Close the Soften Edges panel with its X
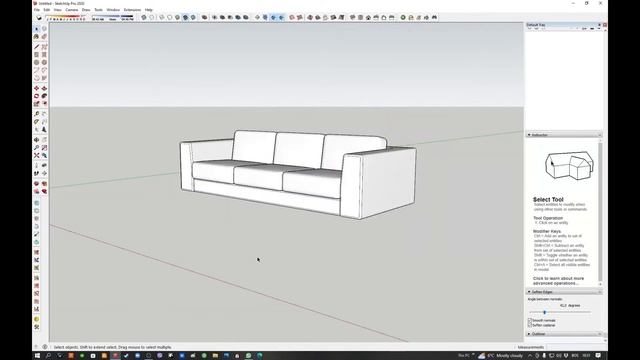Image resolution: width=640 pixels, height=360 pixels. [600, 292]
